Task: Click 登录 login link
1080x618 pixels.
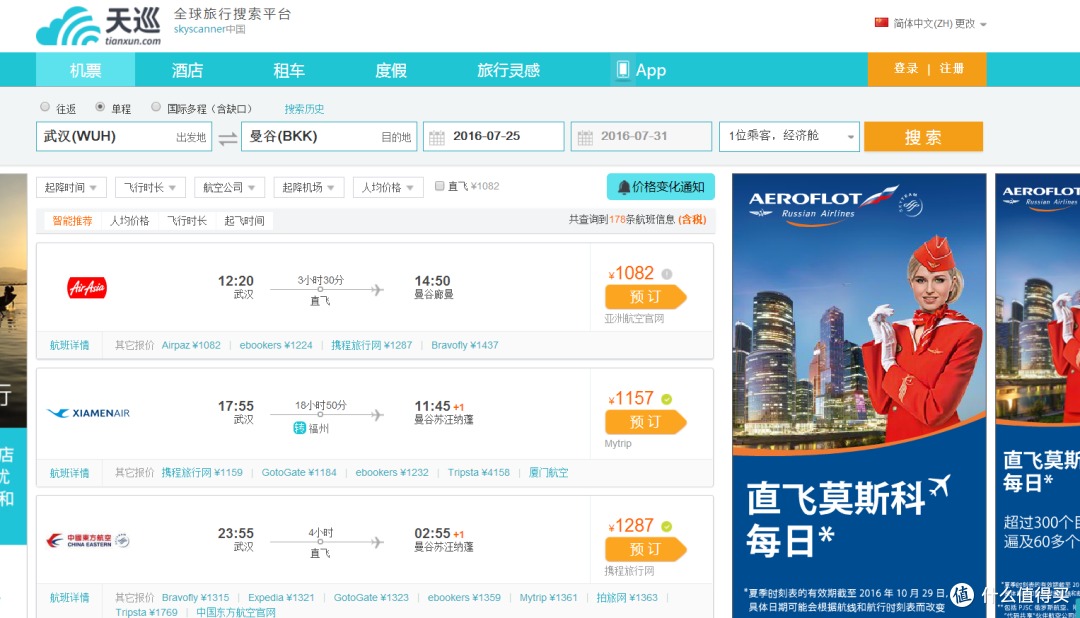Action: [x=906, y=68]
